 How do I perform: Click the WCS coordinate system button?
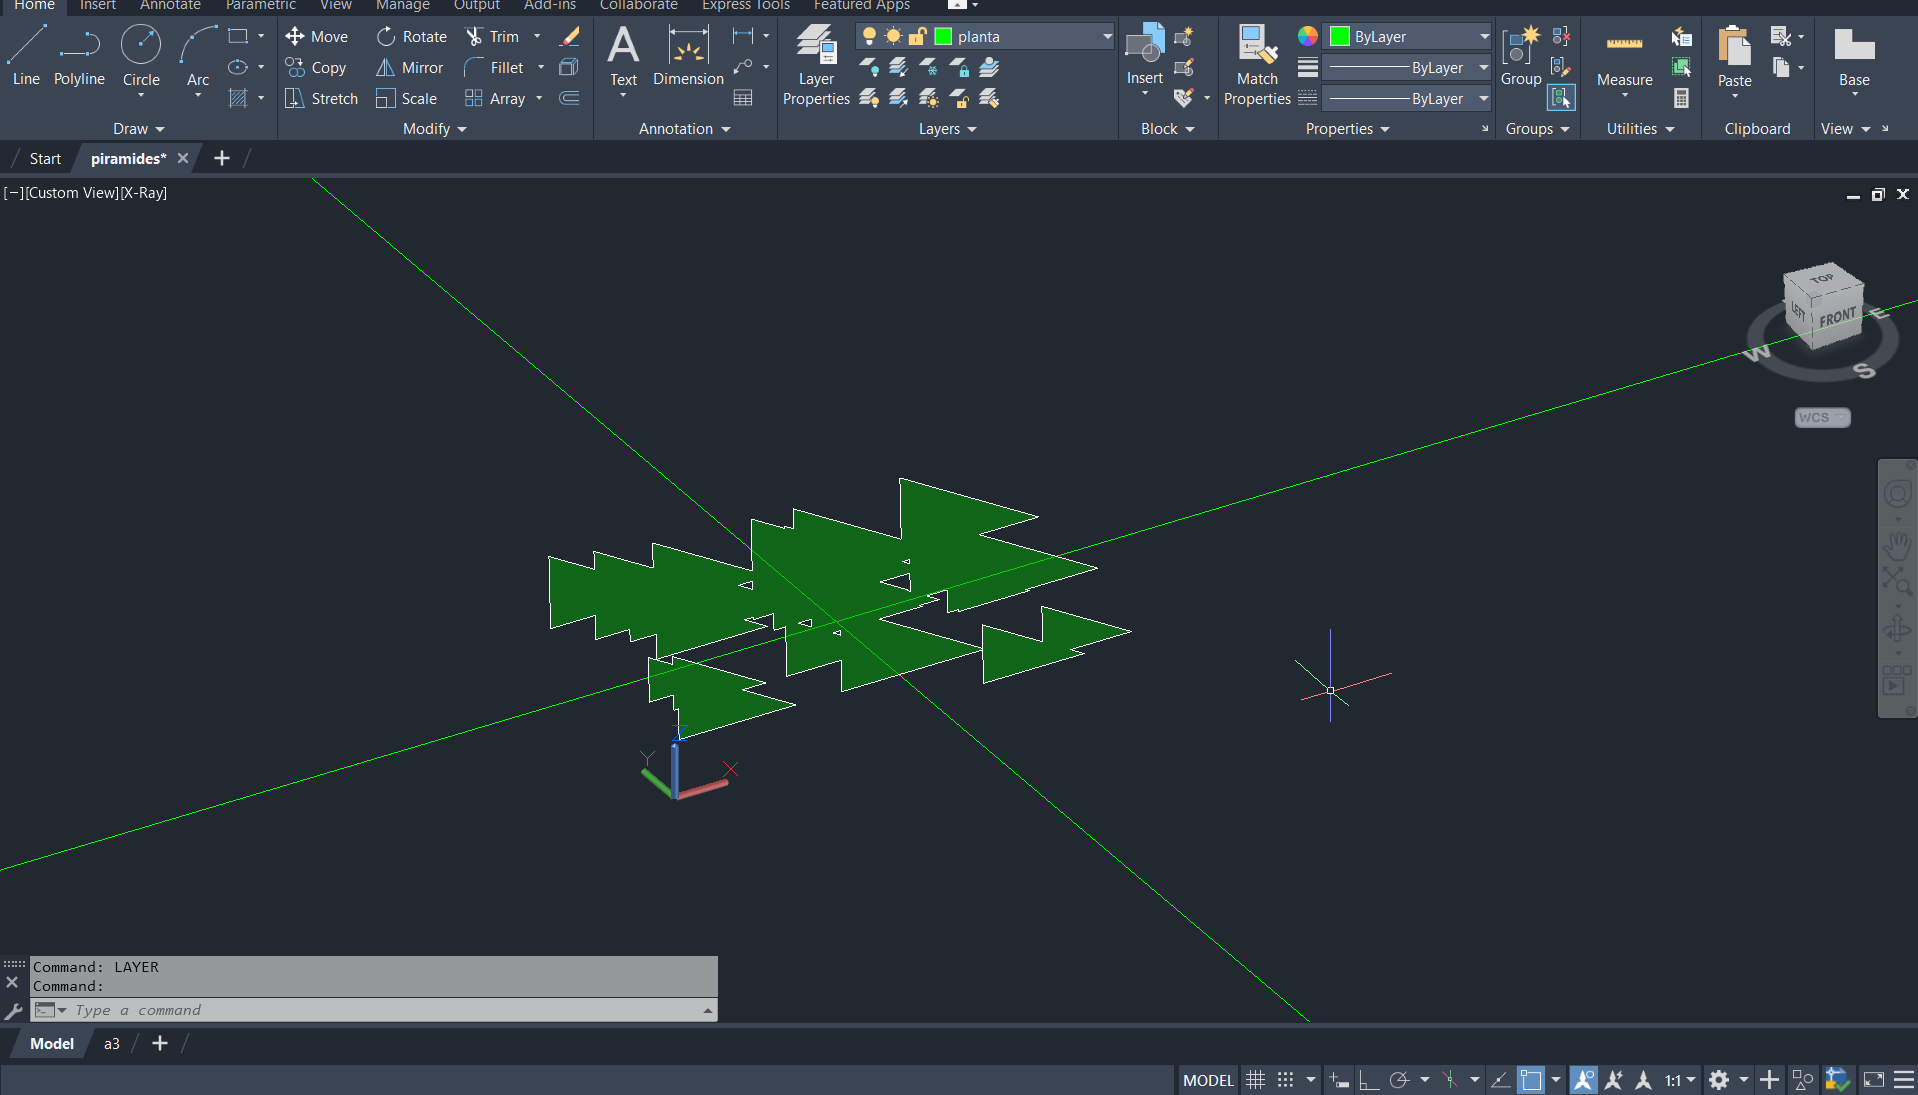[x=1821, y=418]
